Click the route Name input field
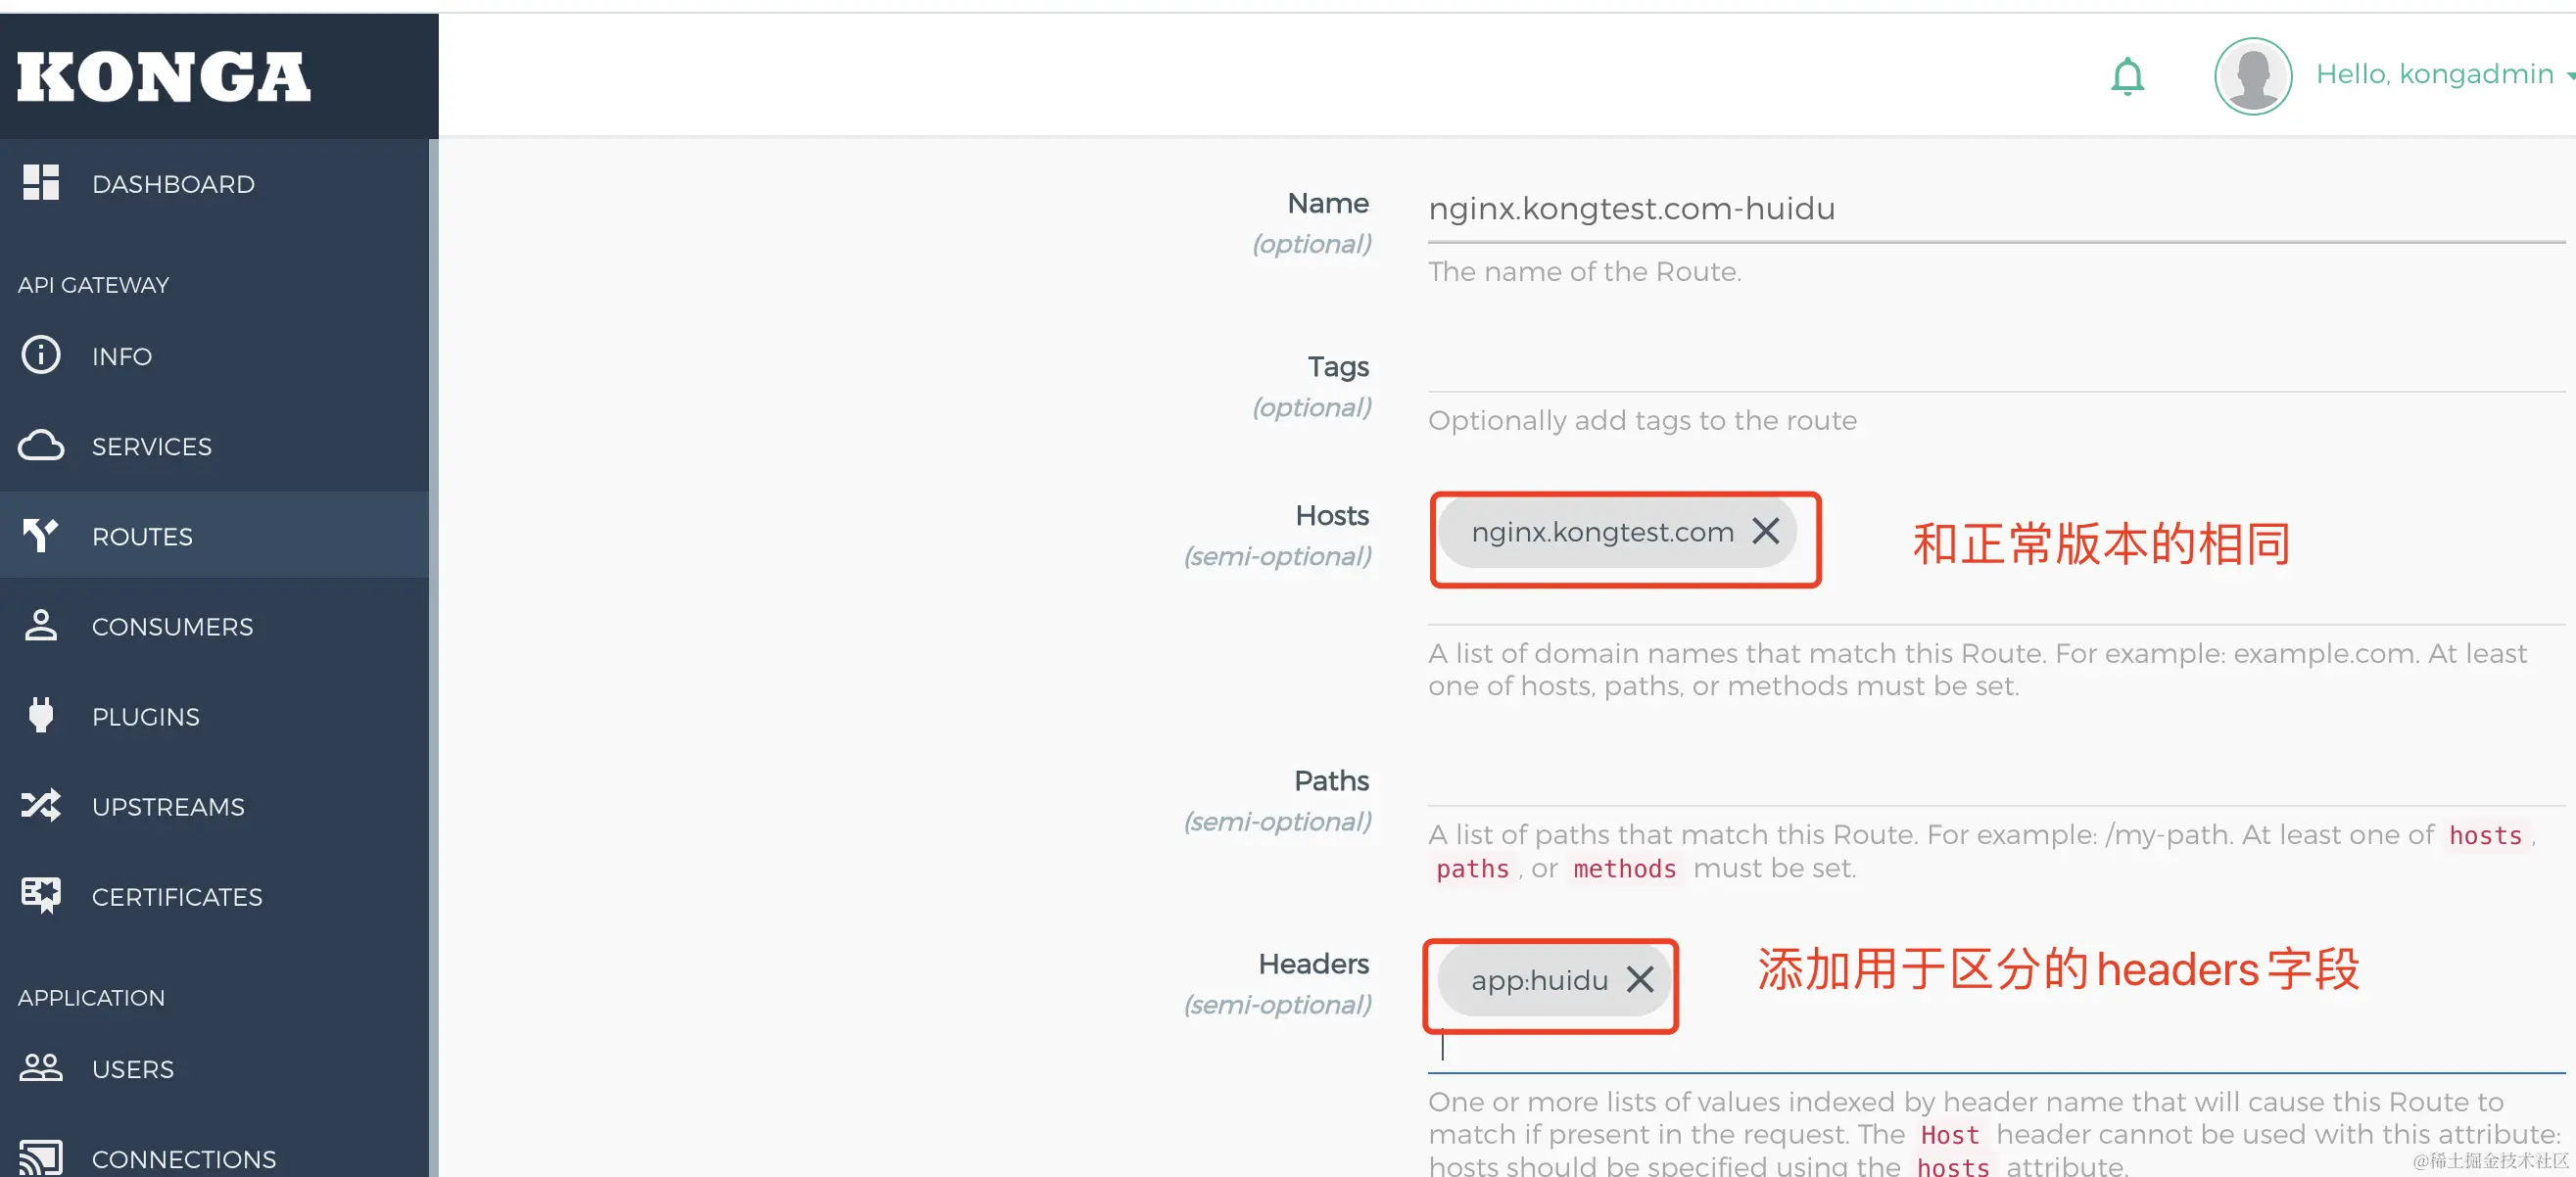 (1990, 209)
